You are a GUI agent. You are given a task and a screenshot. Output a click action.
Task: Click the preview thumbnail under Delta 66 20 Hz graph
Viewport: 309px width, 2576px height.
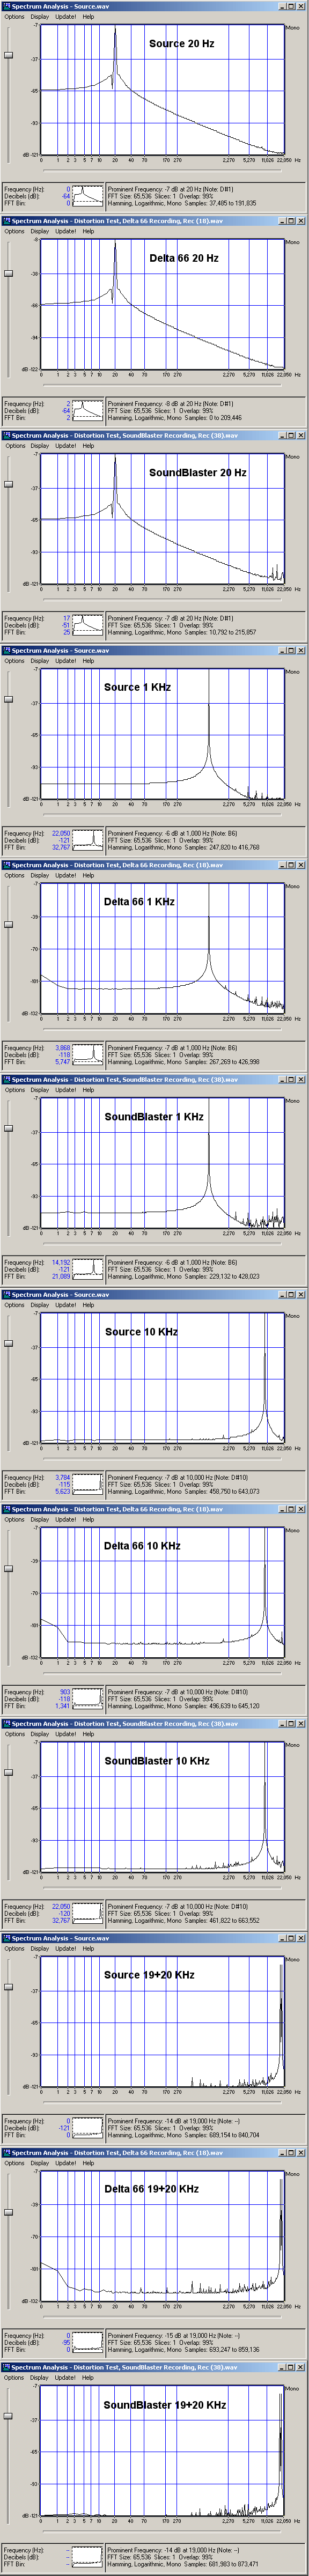[88, 410]
